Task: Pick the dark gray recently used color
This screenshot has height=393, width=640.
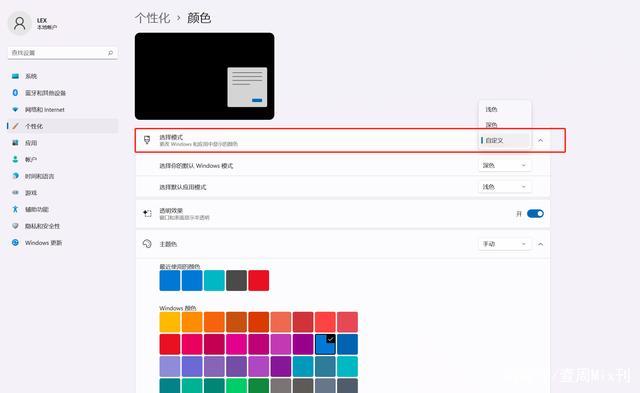Action: 236,280
